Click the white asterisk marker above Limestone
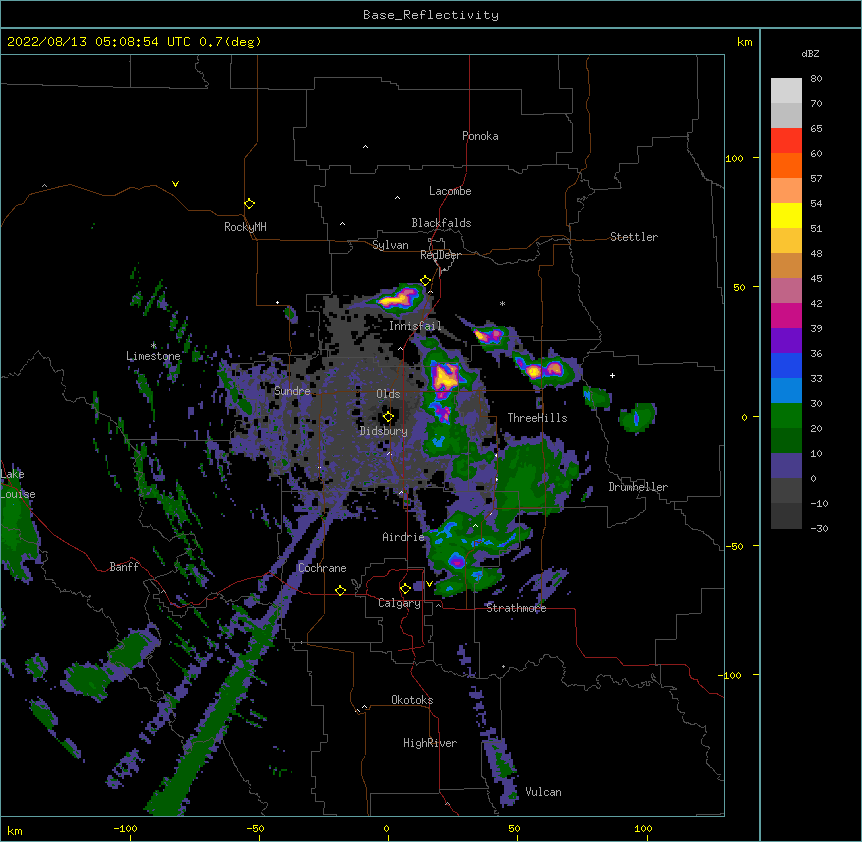Viewport: 862px width, 842px height. [x=153, y=345]
